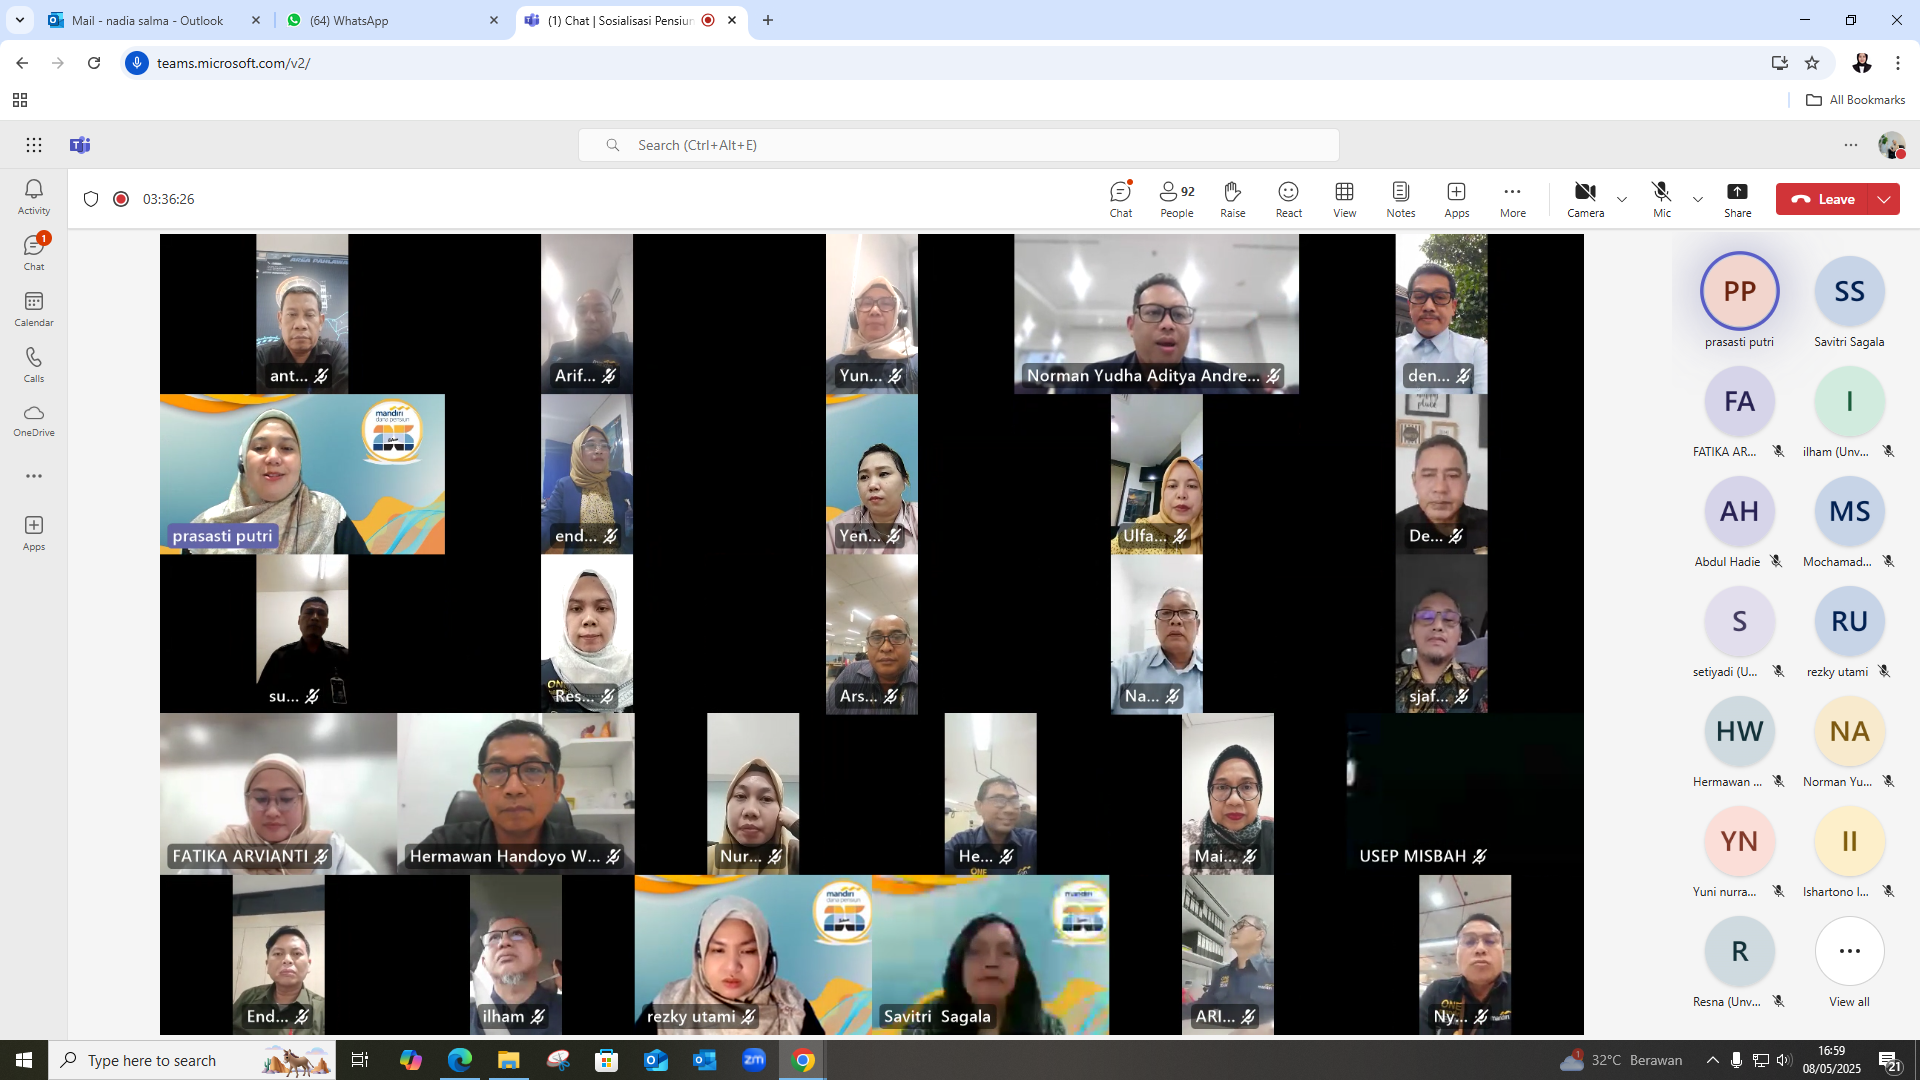Open the All Bookmarks folder
1920x1080 pixels.
pyautogui.click(x=1856, y=100)
